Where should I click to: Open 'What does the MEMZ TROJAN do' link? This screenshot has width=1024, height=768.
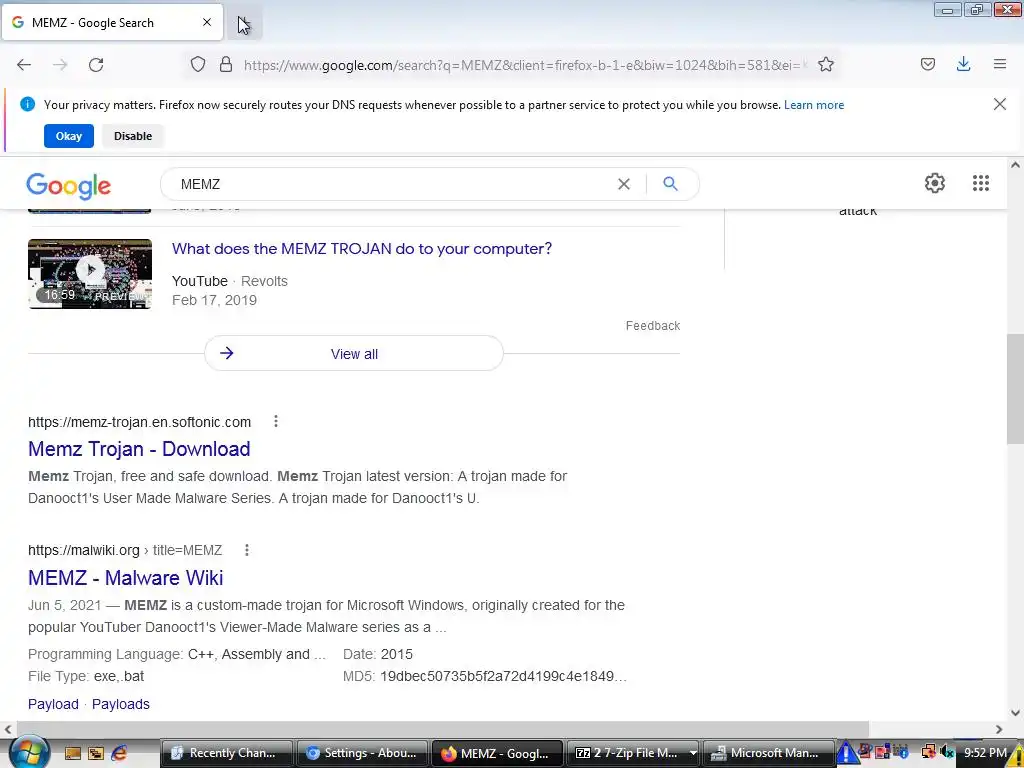point(362,249)
